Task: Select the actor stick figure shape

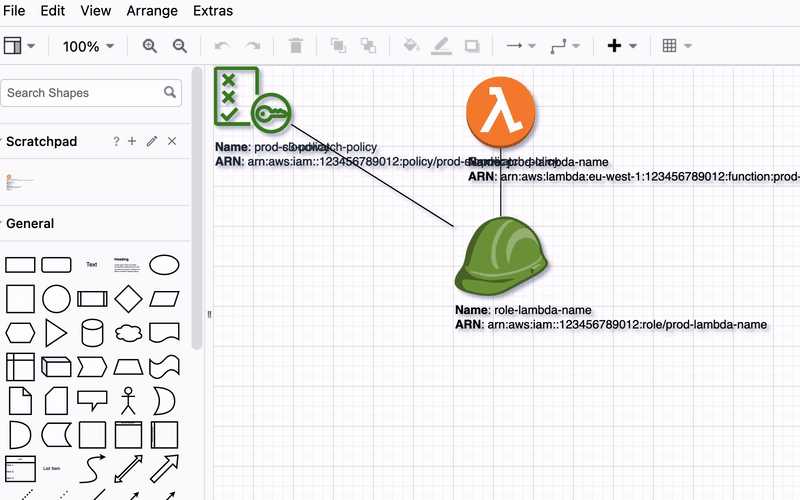Action: [129, 401]
